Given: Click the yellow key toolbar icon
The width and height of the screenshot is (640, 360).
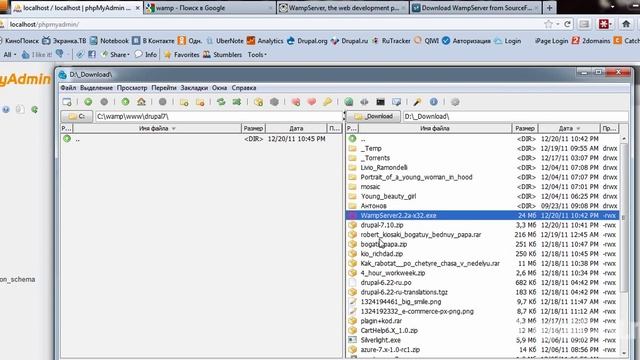Looking at the screenshot, I should (327, 102).
